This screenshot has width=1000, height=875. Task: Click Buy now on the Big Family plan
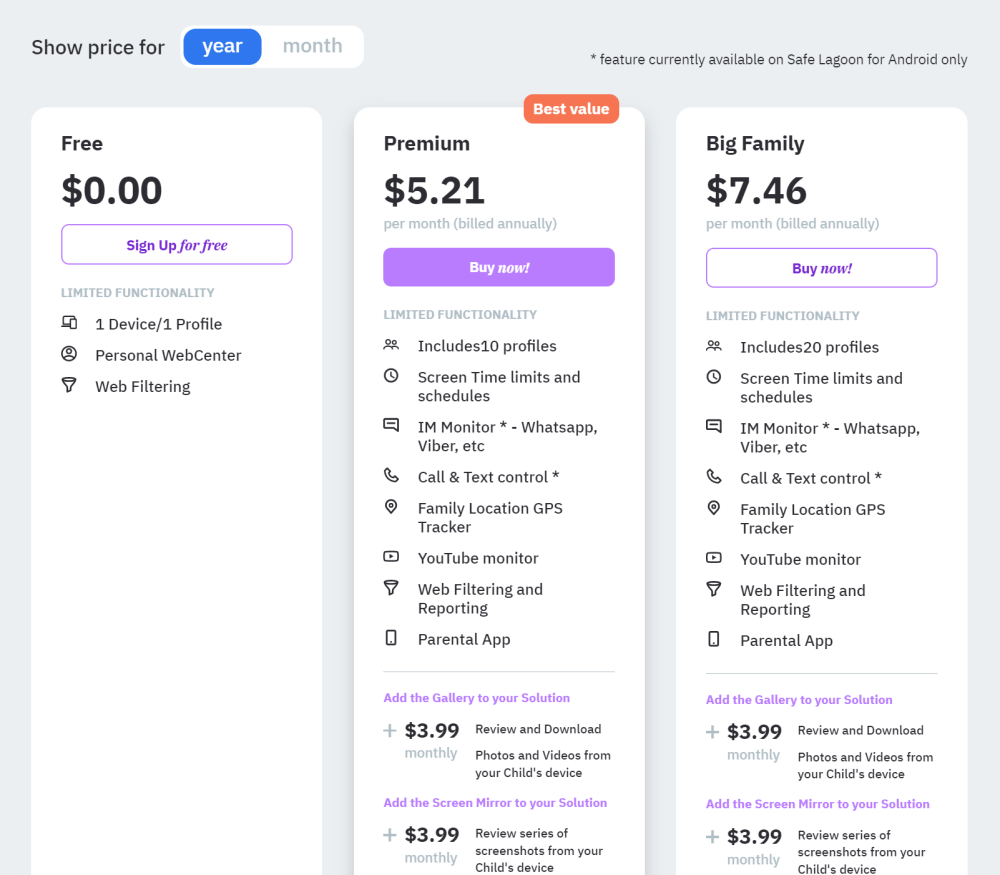click(x=821, y=267)
